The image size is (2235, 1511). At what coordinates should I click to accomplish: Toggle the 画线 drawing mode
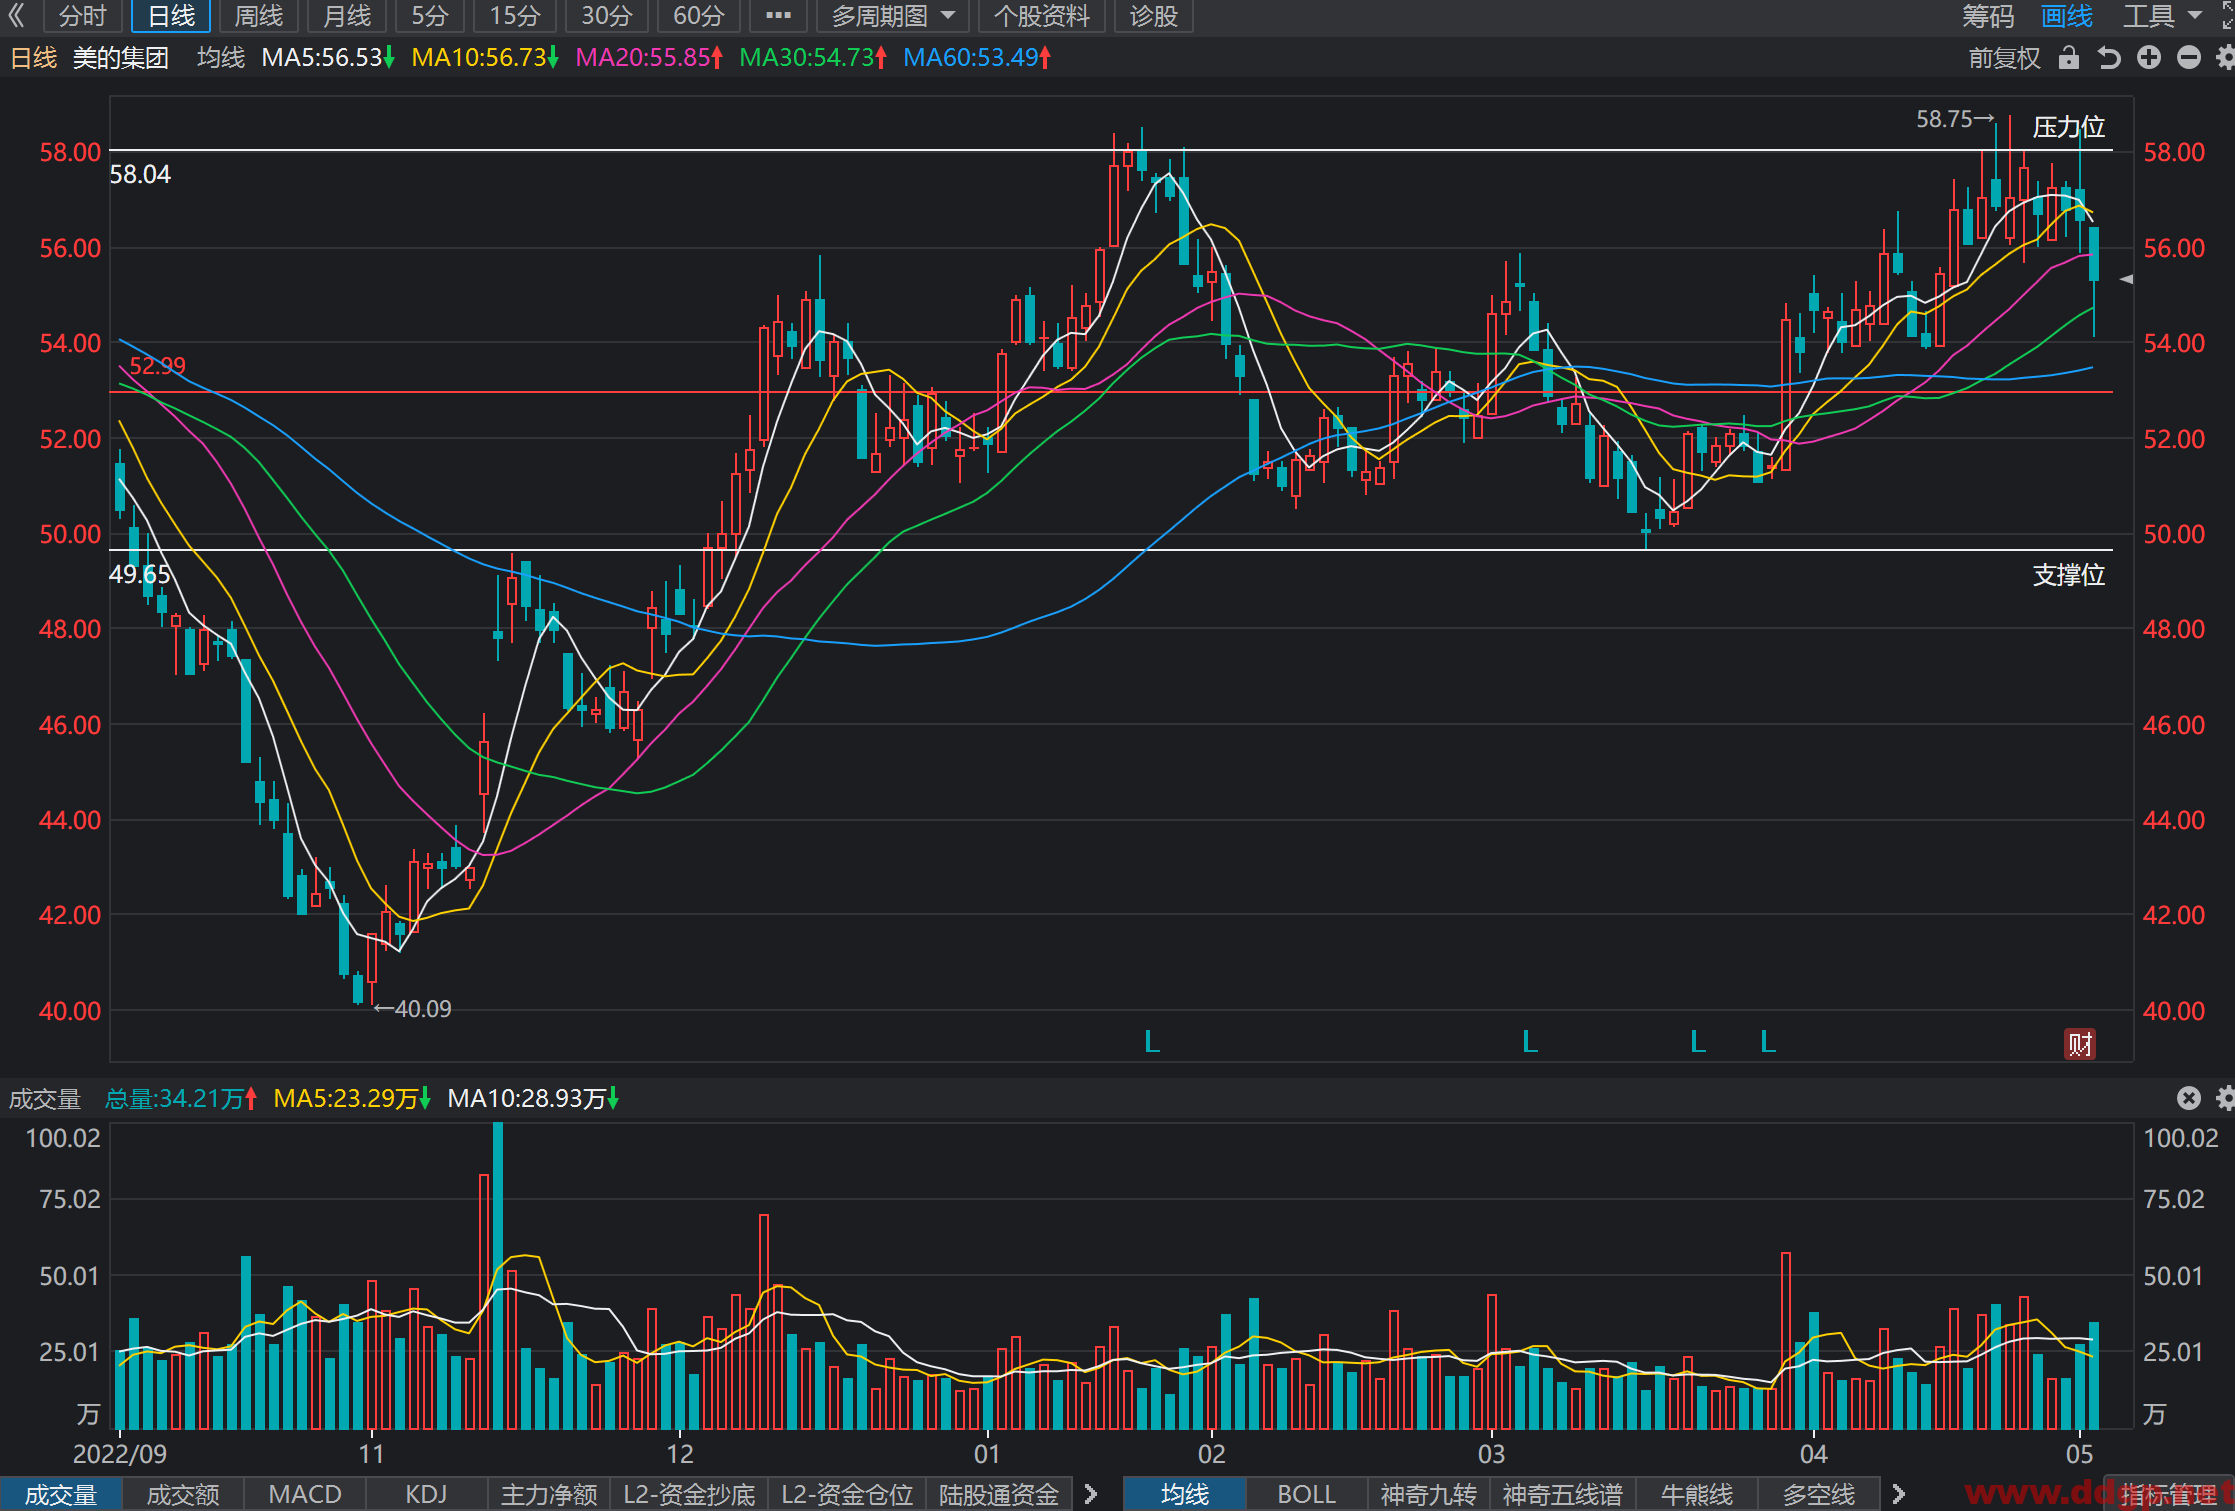pyautogui.click(x=2067, y=16)
